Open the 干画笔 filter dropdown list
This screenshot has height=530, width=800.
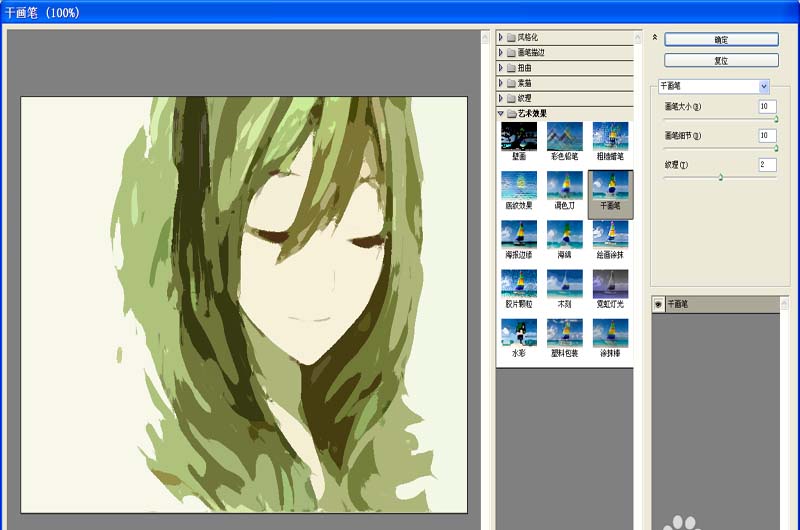click(x=764, y=87)
